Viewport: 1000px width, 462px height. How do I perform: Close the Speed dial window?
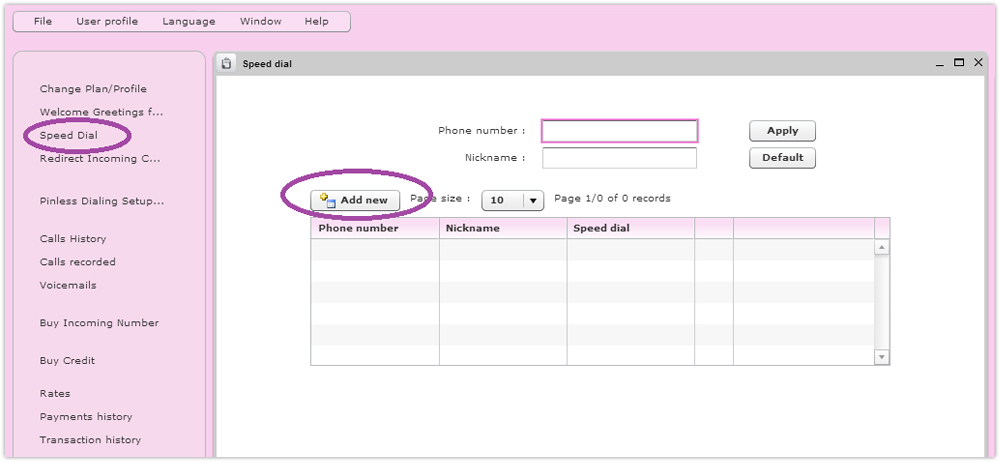click(x=978, y=63)
